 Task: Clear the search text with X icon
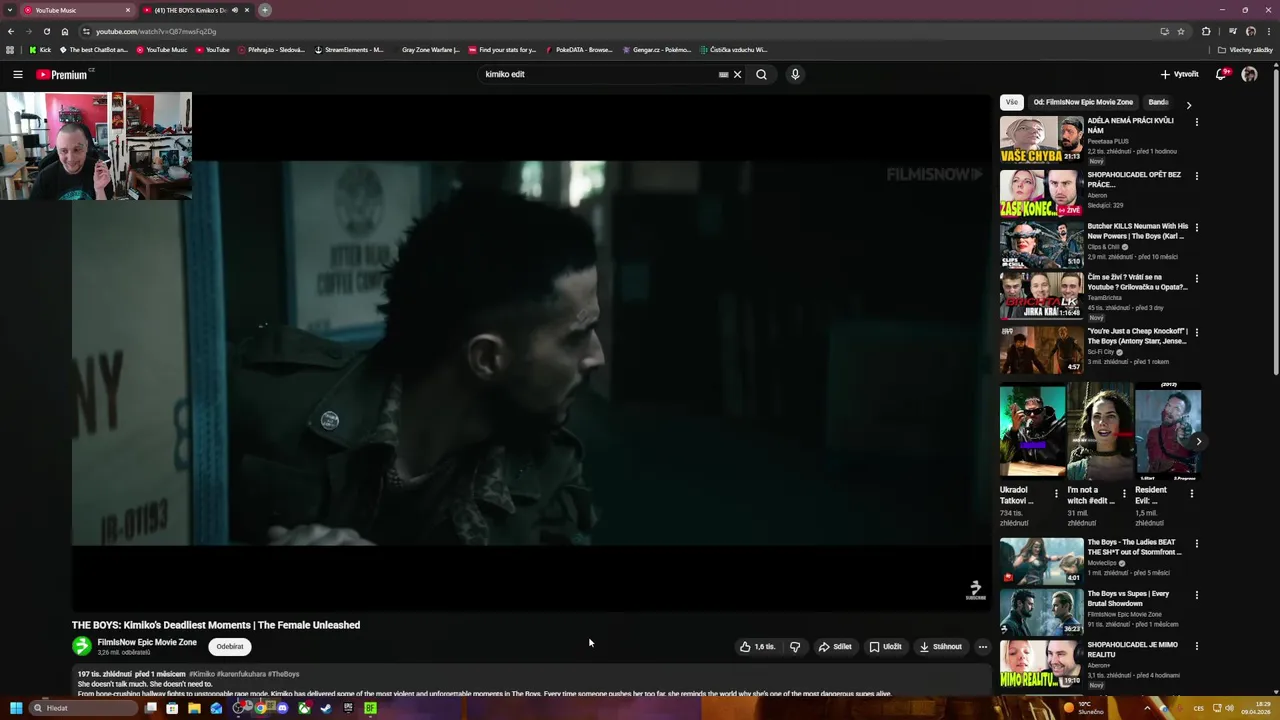[x=738, y=74]
